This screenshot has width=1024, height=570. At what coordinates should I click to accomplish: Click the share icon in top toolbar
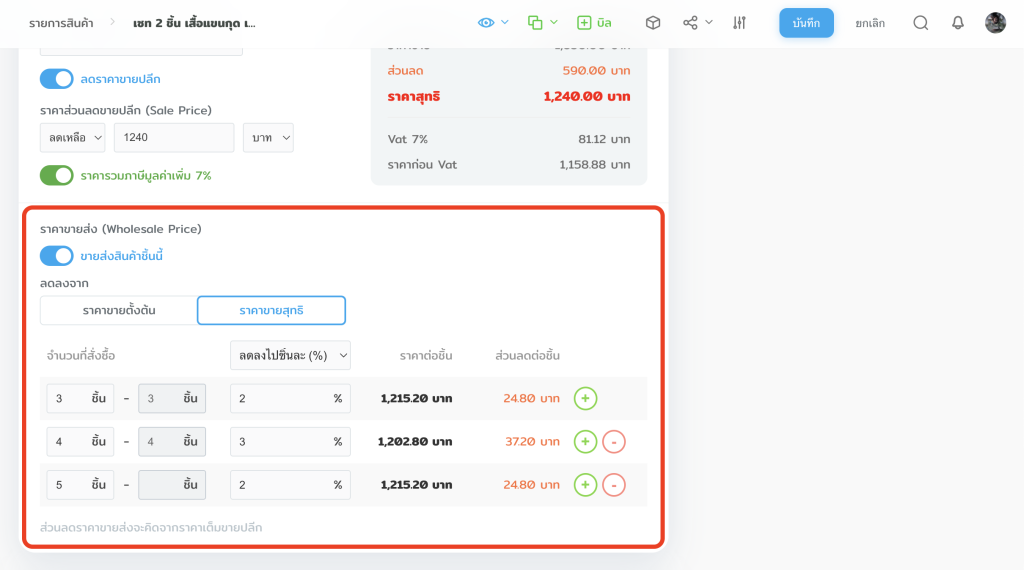690,22
